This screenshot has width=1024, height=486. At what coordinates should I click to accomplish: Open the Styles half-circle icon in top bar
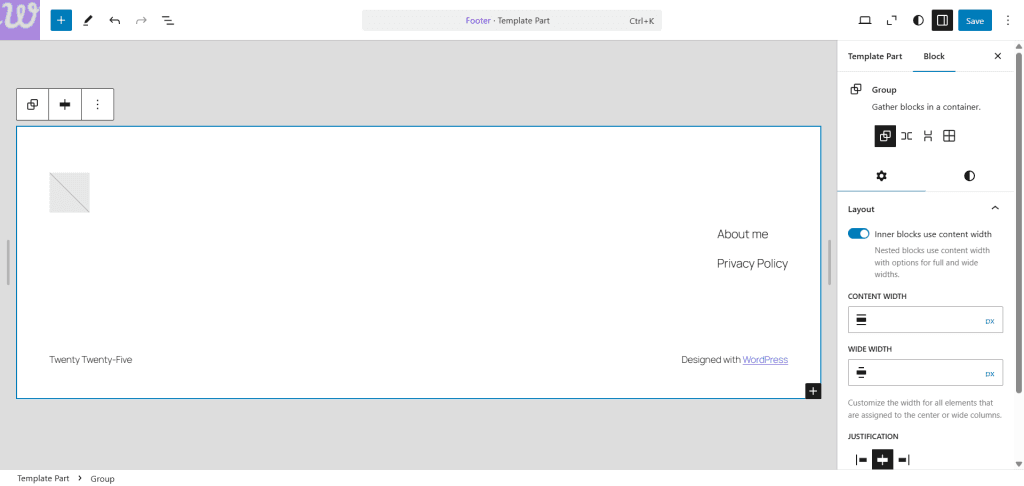pos(919,20)
